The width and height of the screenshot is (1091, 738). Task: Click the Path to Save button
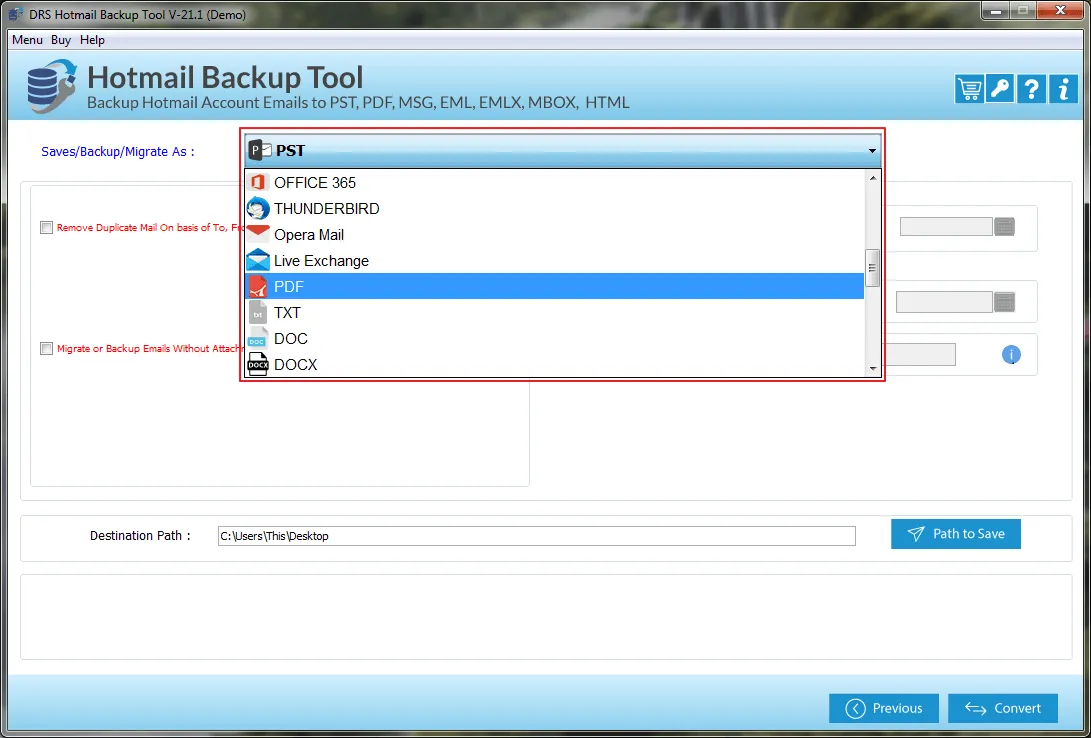click(956, 534)
